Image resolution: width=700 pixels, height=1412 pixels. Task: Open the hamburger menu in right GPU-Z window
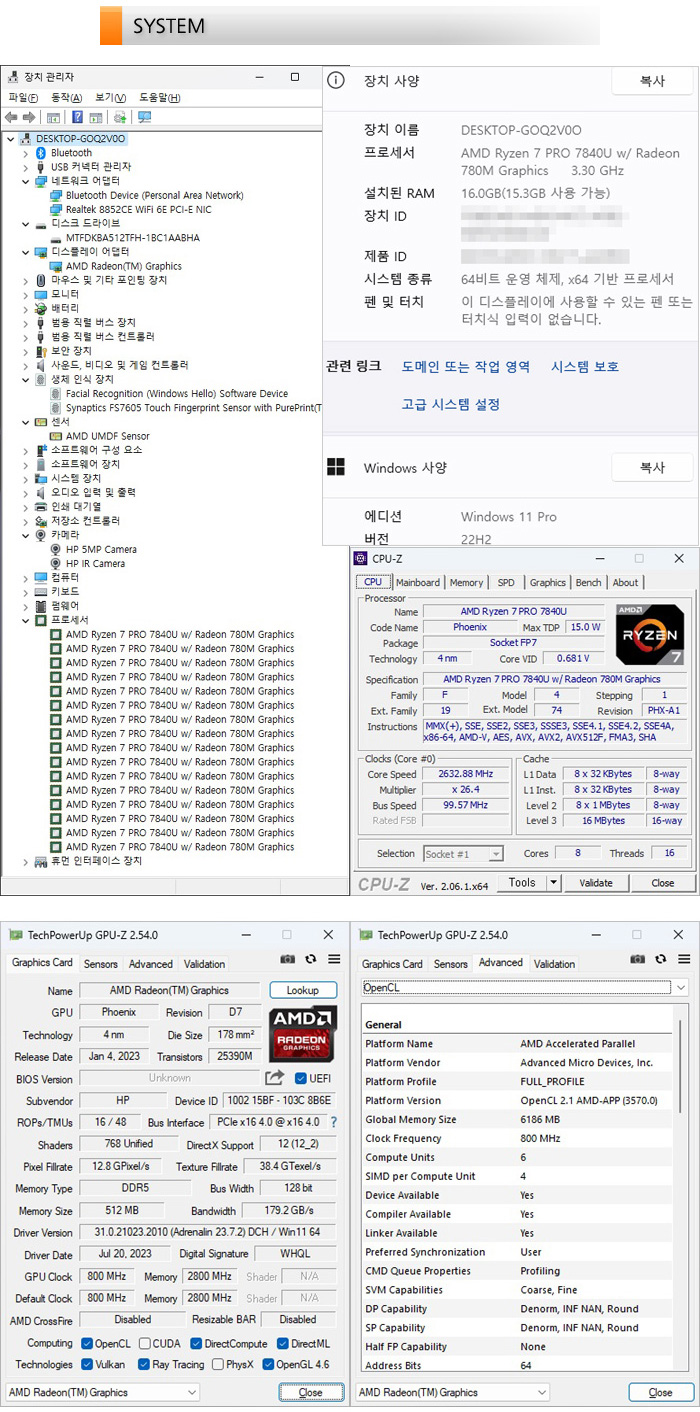tap(683, 959)
